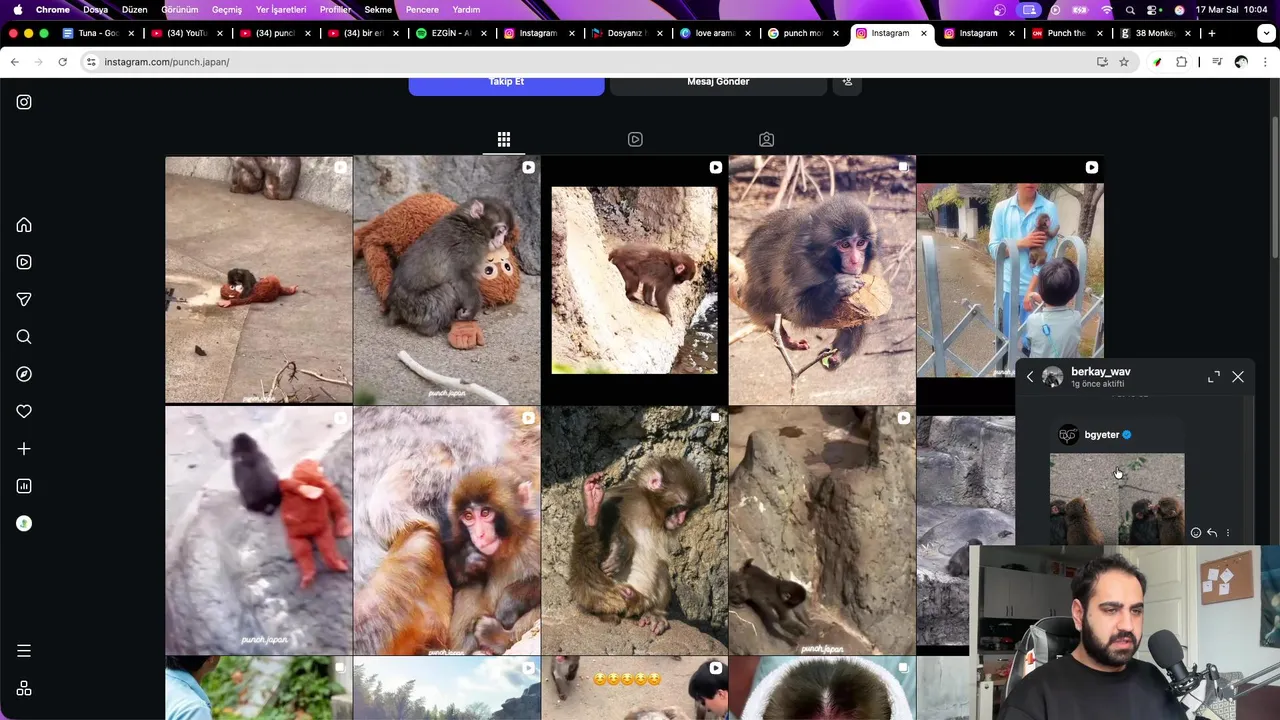Switch to the posts grid tab

click(x=504, y=139)
